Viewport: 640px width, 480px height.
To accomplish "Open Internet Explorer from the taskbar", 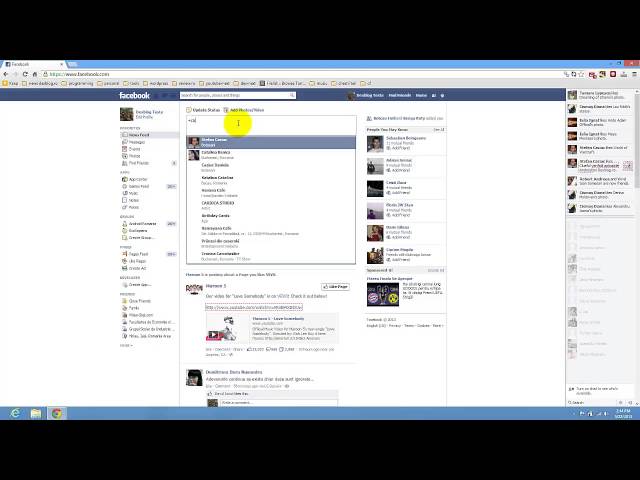I will pos(15,413).
